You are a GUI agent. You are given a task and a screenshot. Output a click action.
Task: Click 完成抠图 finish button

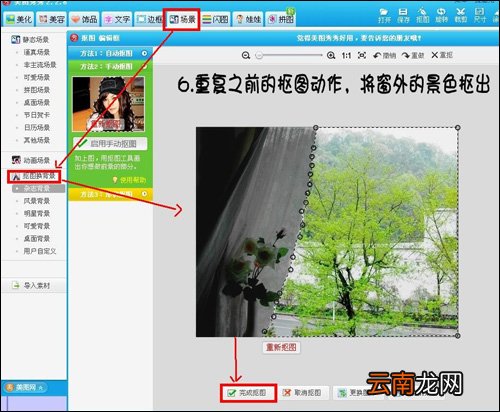(248, 393)
